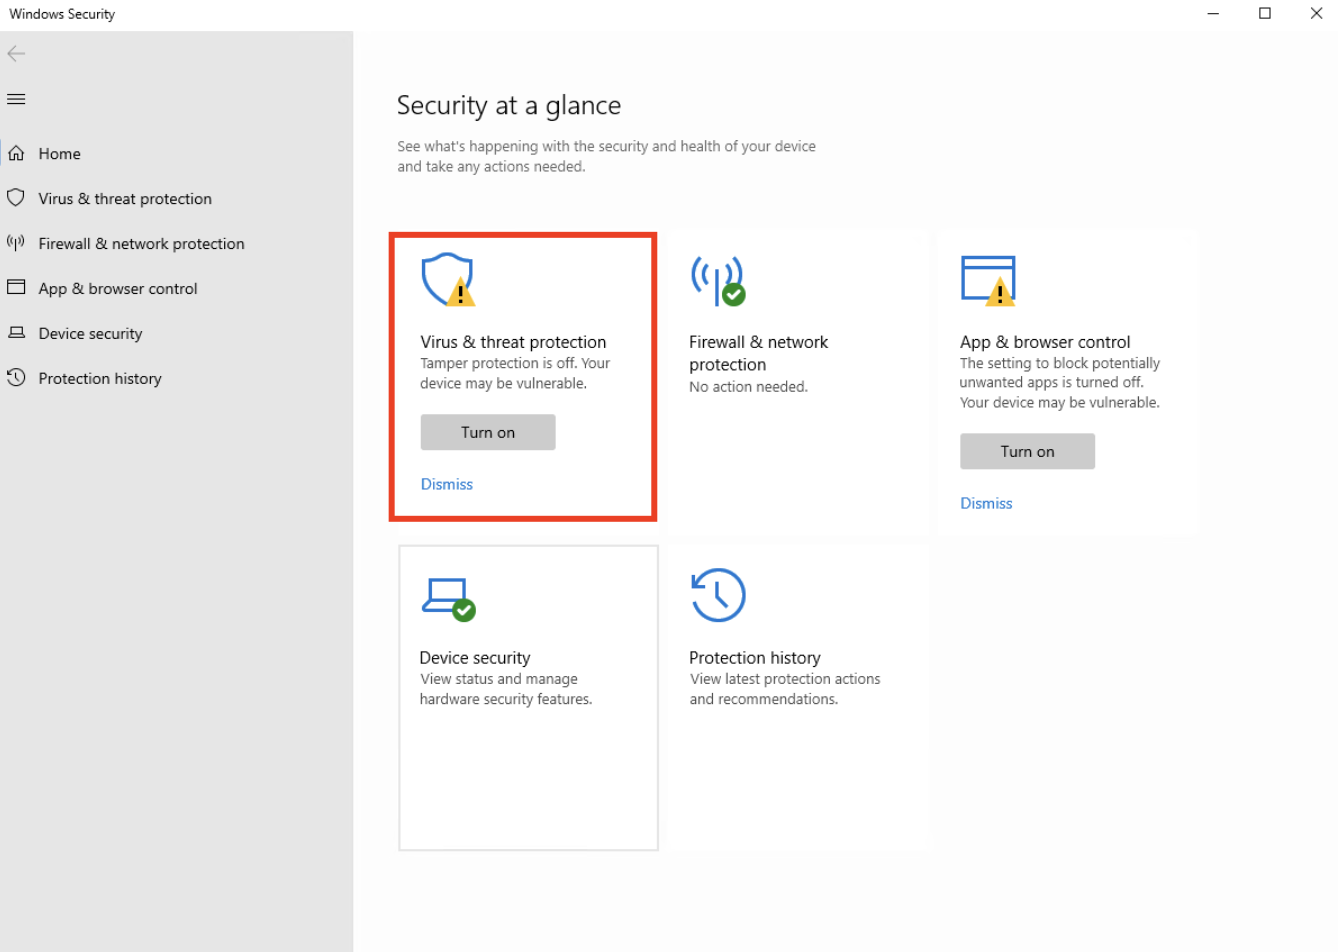
Task: Click 'View latest protection actions' description
Action: pyautogui.click(x=785, y=689)
